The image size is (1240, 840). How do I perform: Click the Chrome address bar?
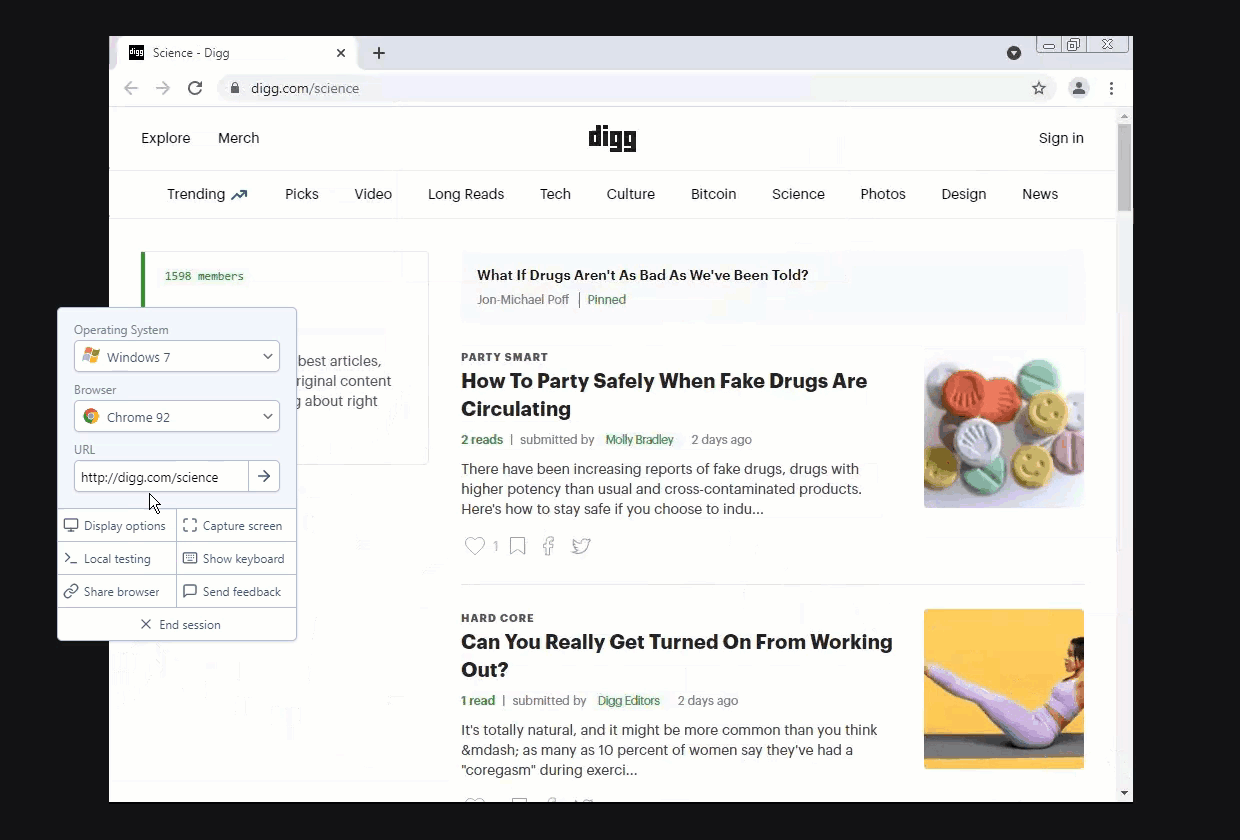click(635, 88)
